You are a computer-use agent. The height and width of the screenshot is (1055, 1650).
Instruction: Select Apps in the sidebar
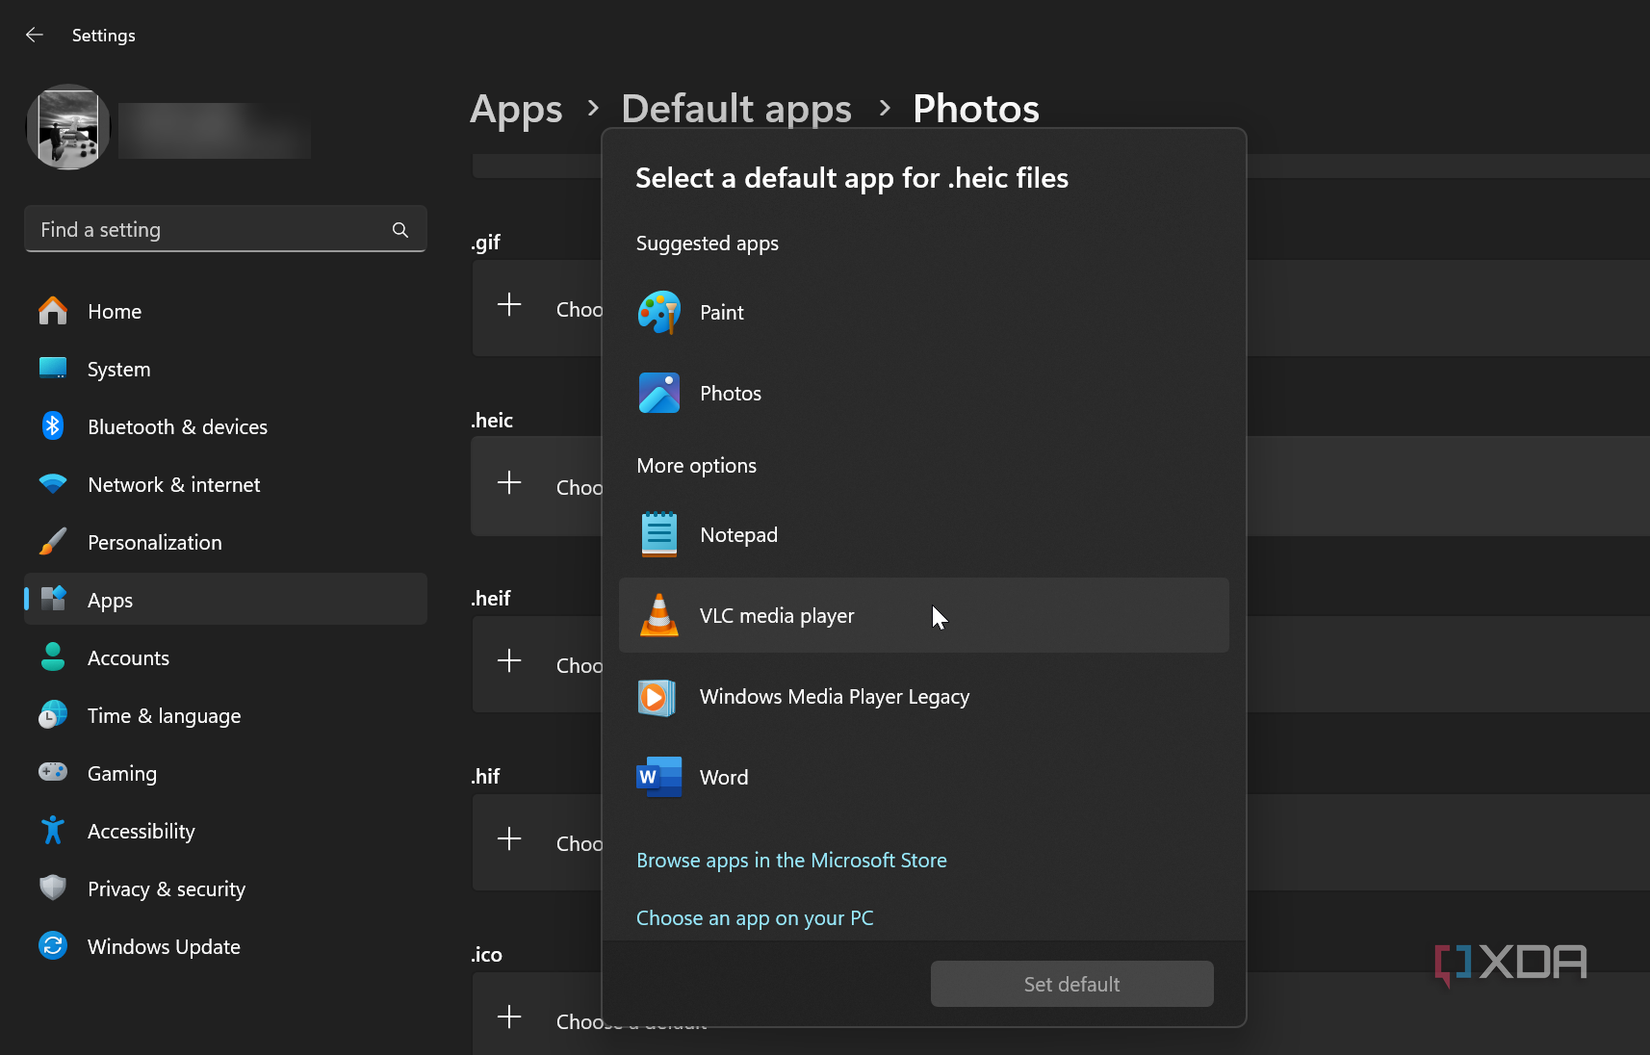[x=109, y=599]
